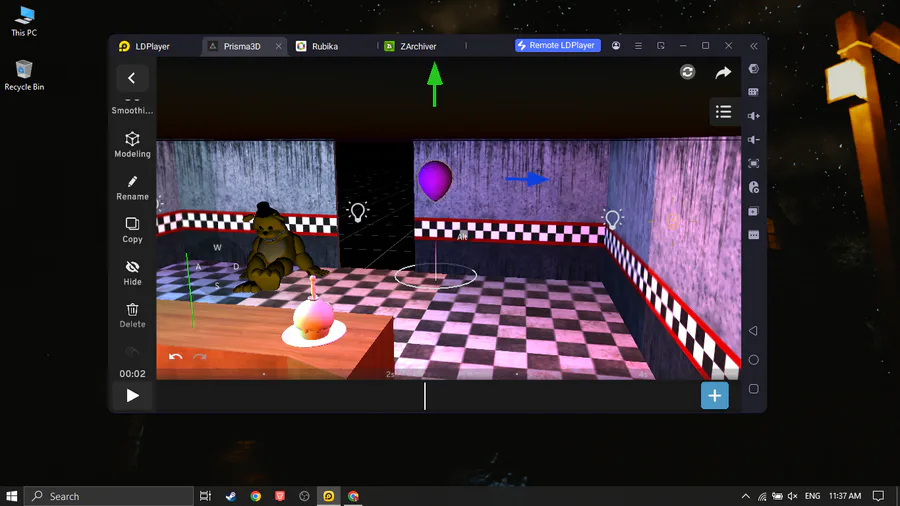Click the circular refresh icon in viewport
The height and width of the screenshot is (506, 900).
point(687,72)
